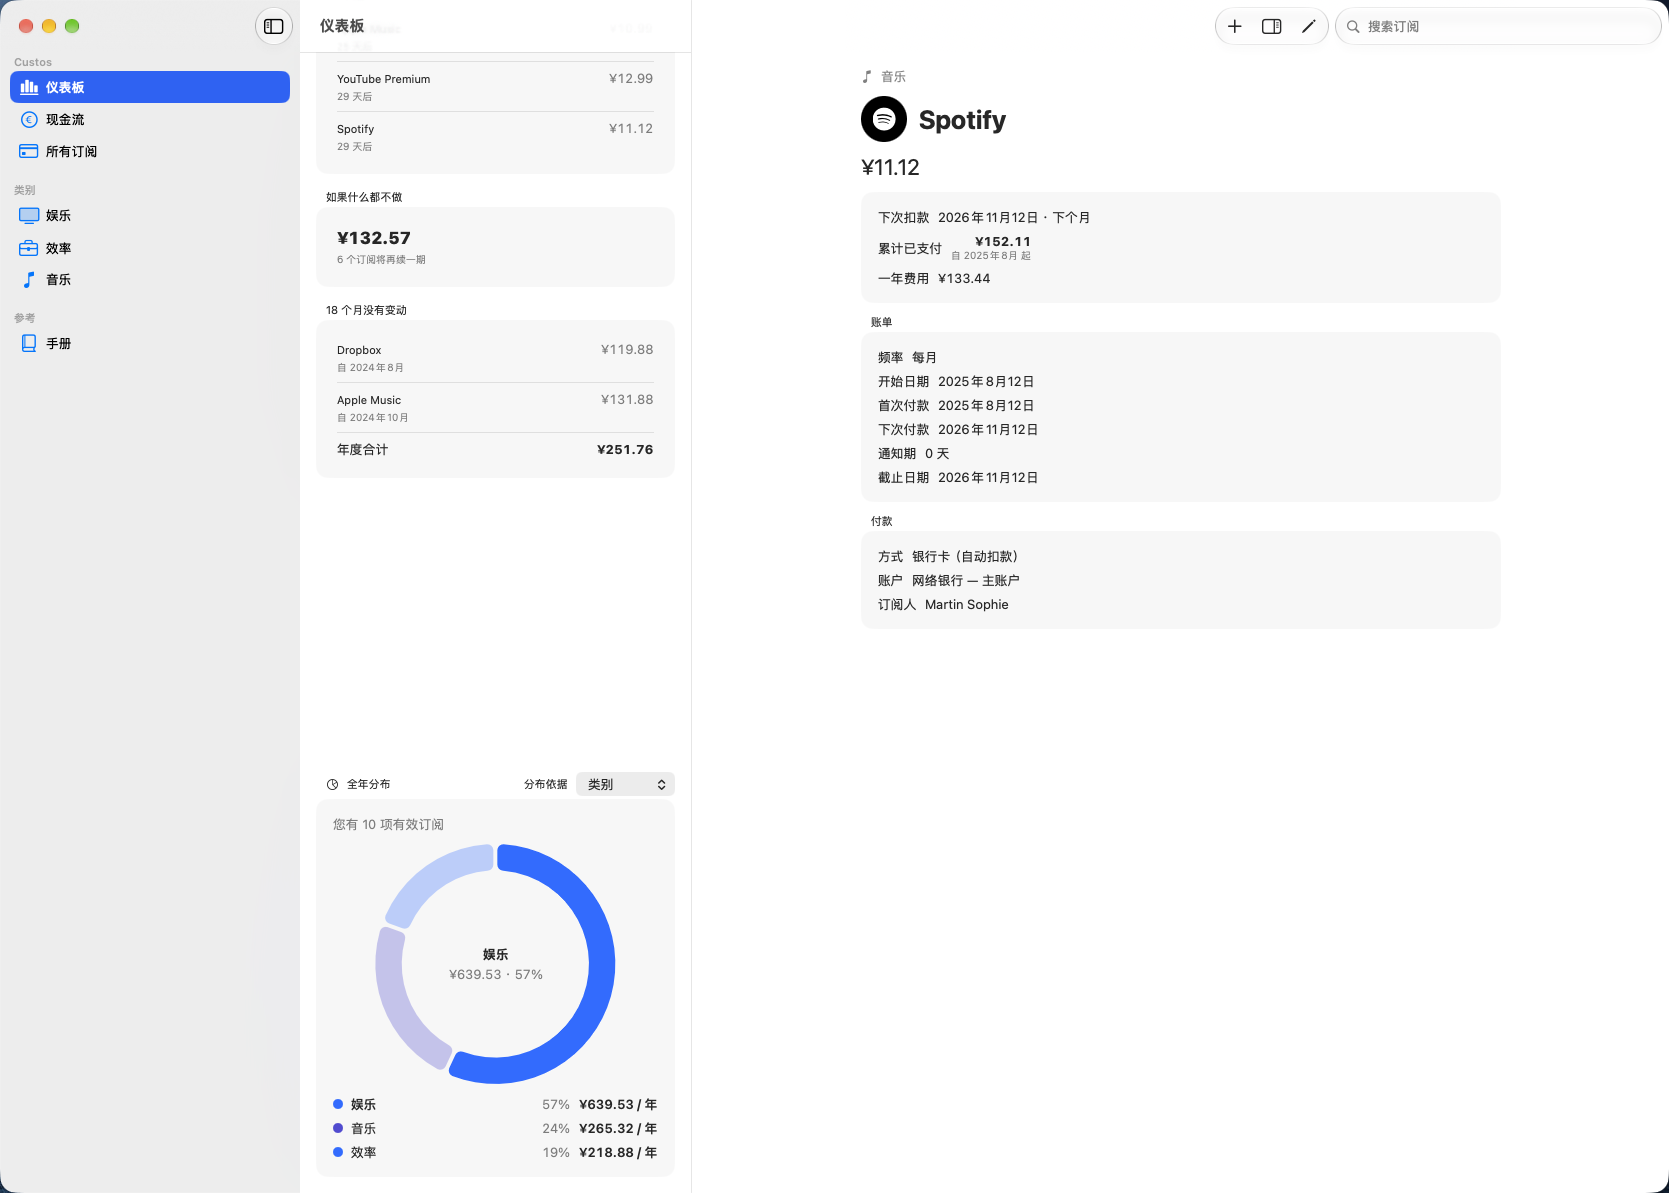Click the 累计已支付 ¥152.11 value
The image size is (1669, 1193).
tap(1002, 241)
